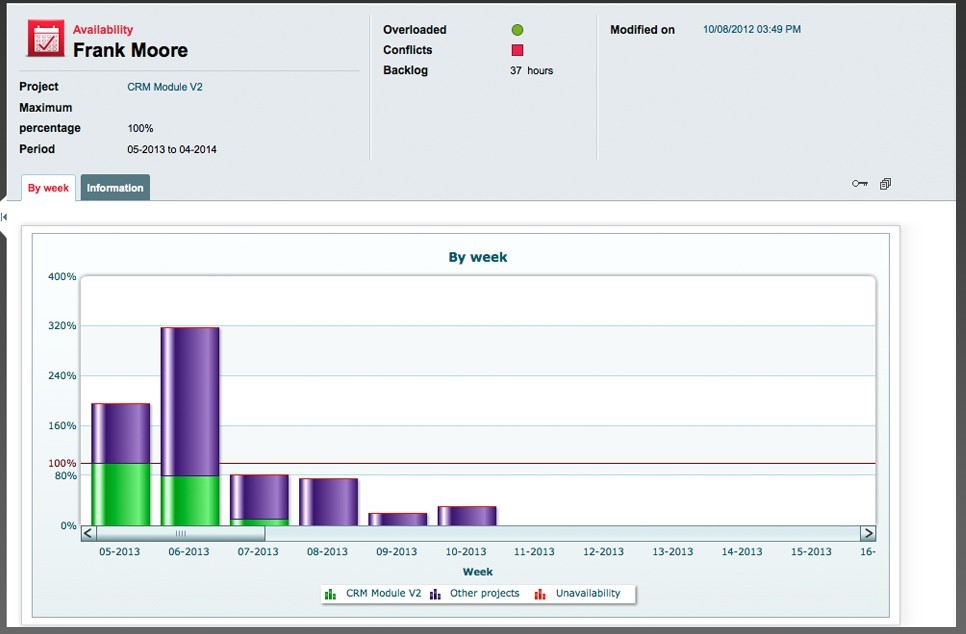
Task: Toggle Unavailability legend series
Action: pos(578,593)
